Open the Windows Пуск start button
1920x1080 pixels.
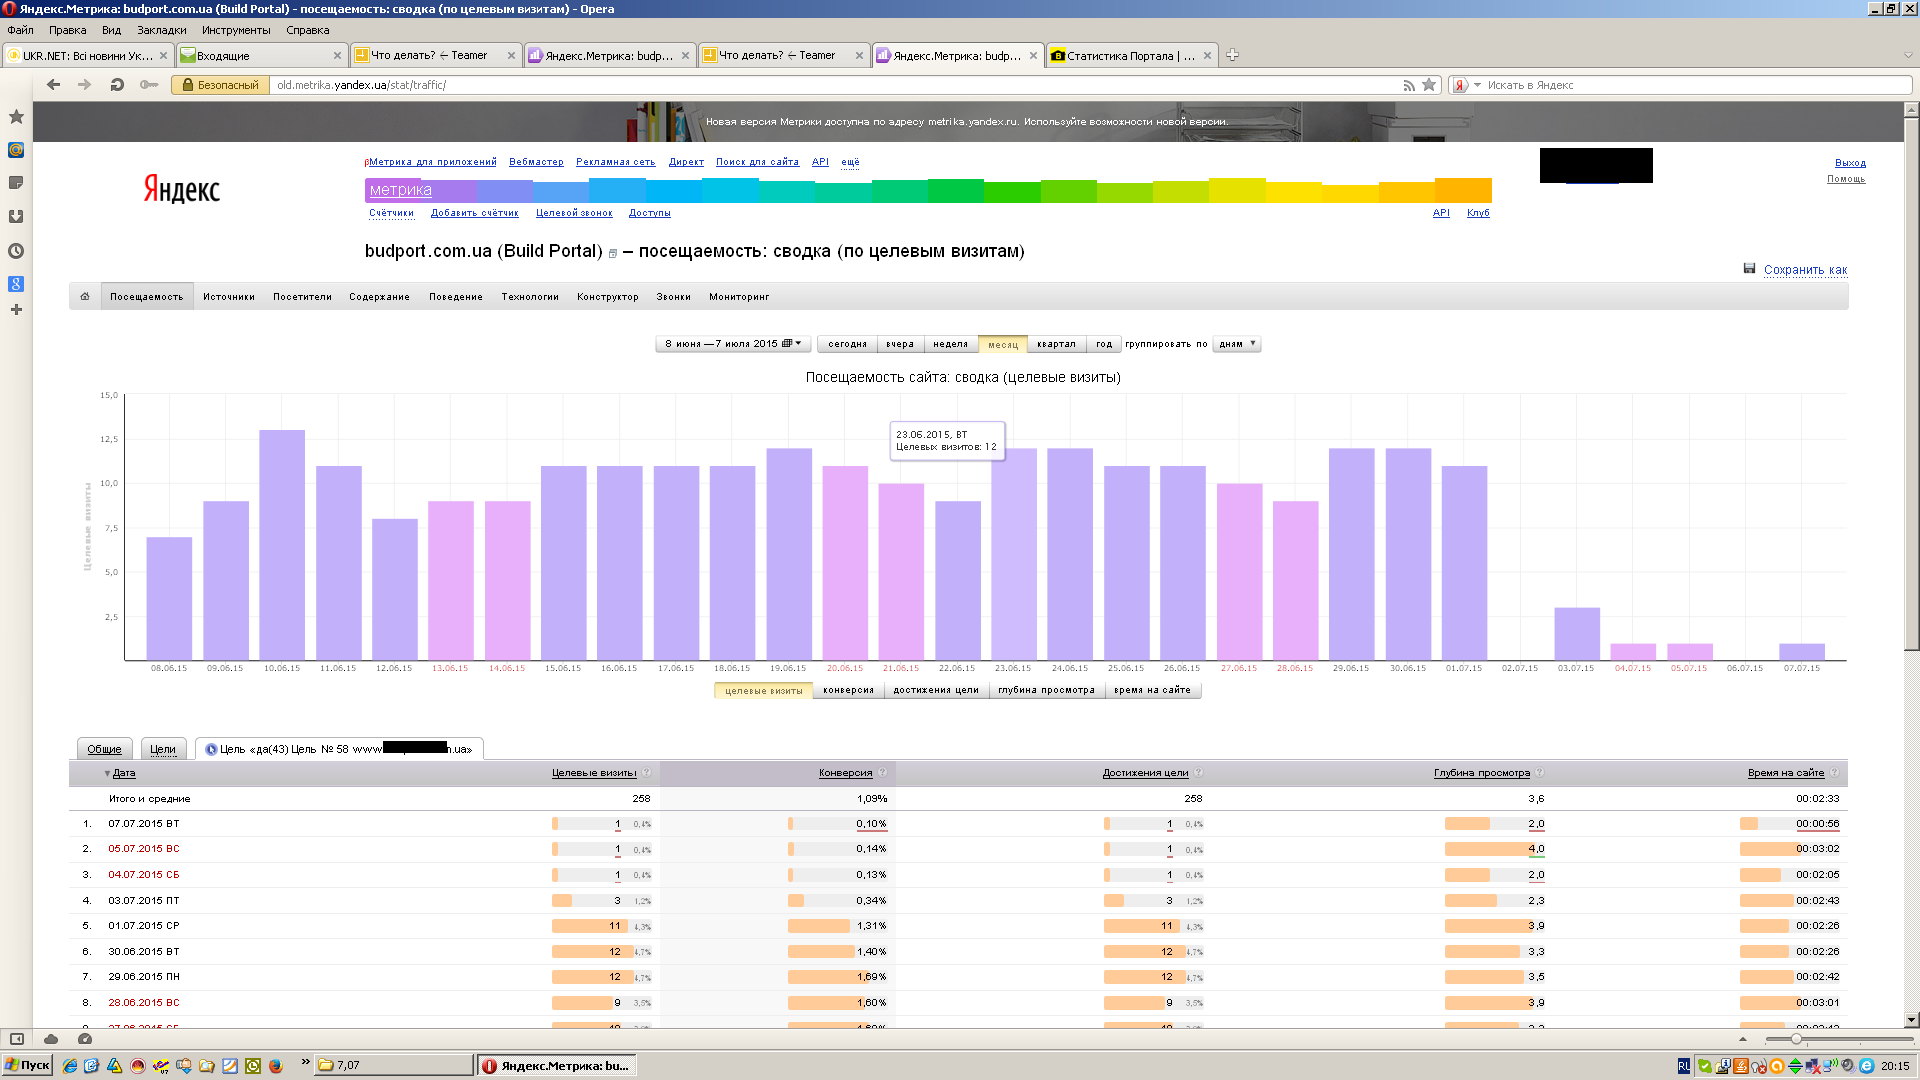pyautogui.click(x=27, y=1066)
